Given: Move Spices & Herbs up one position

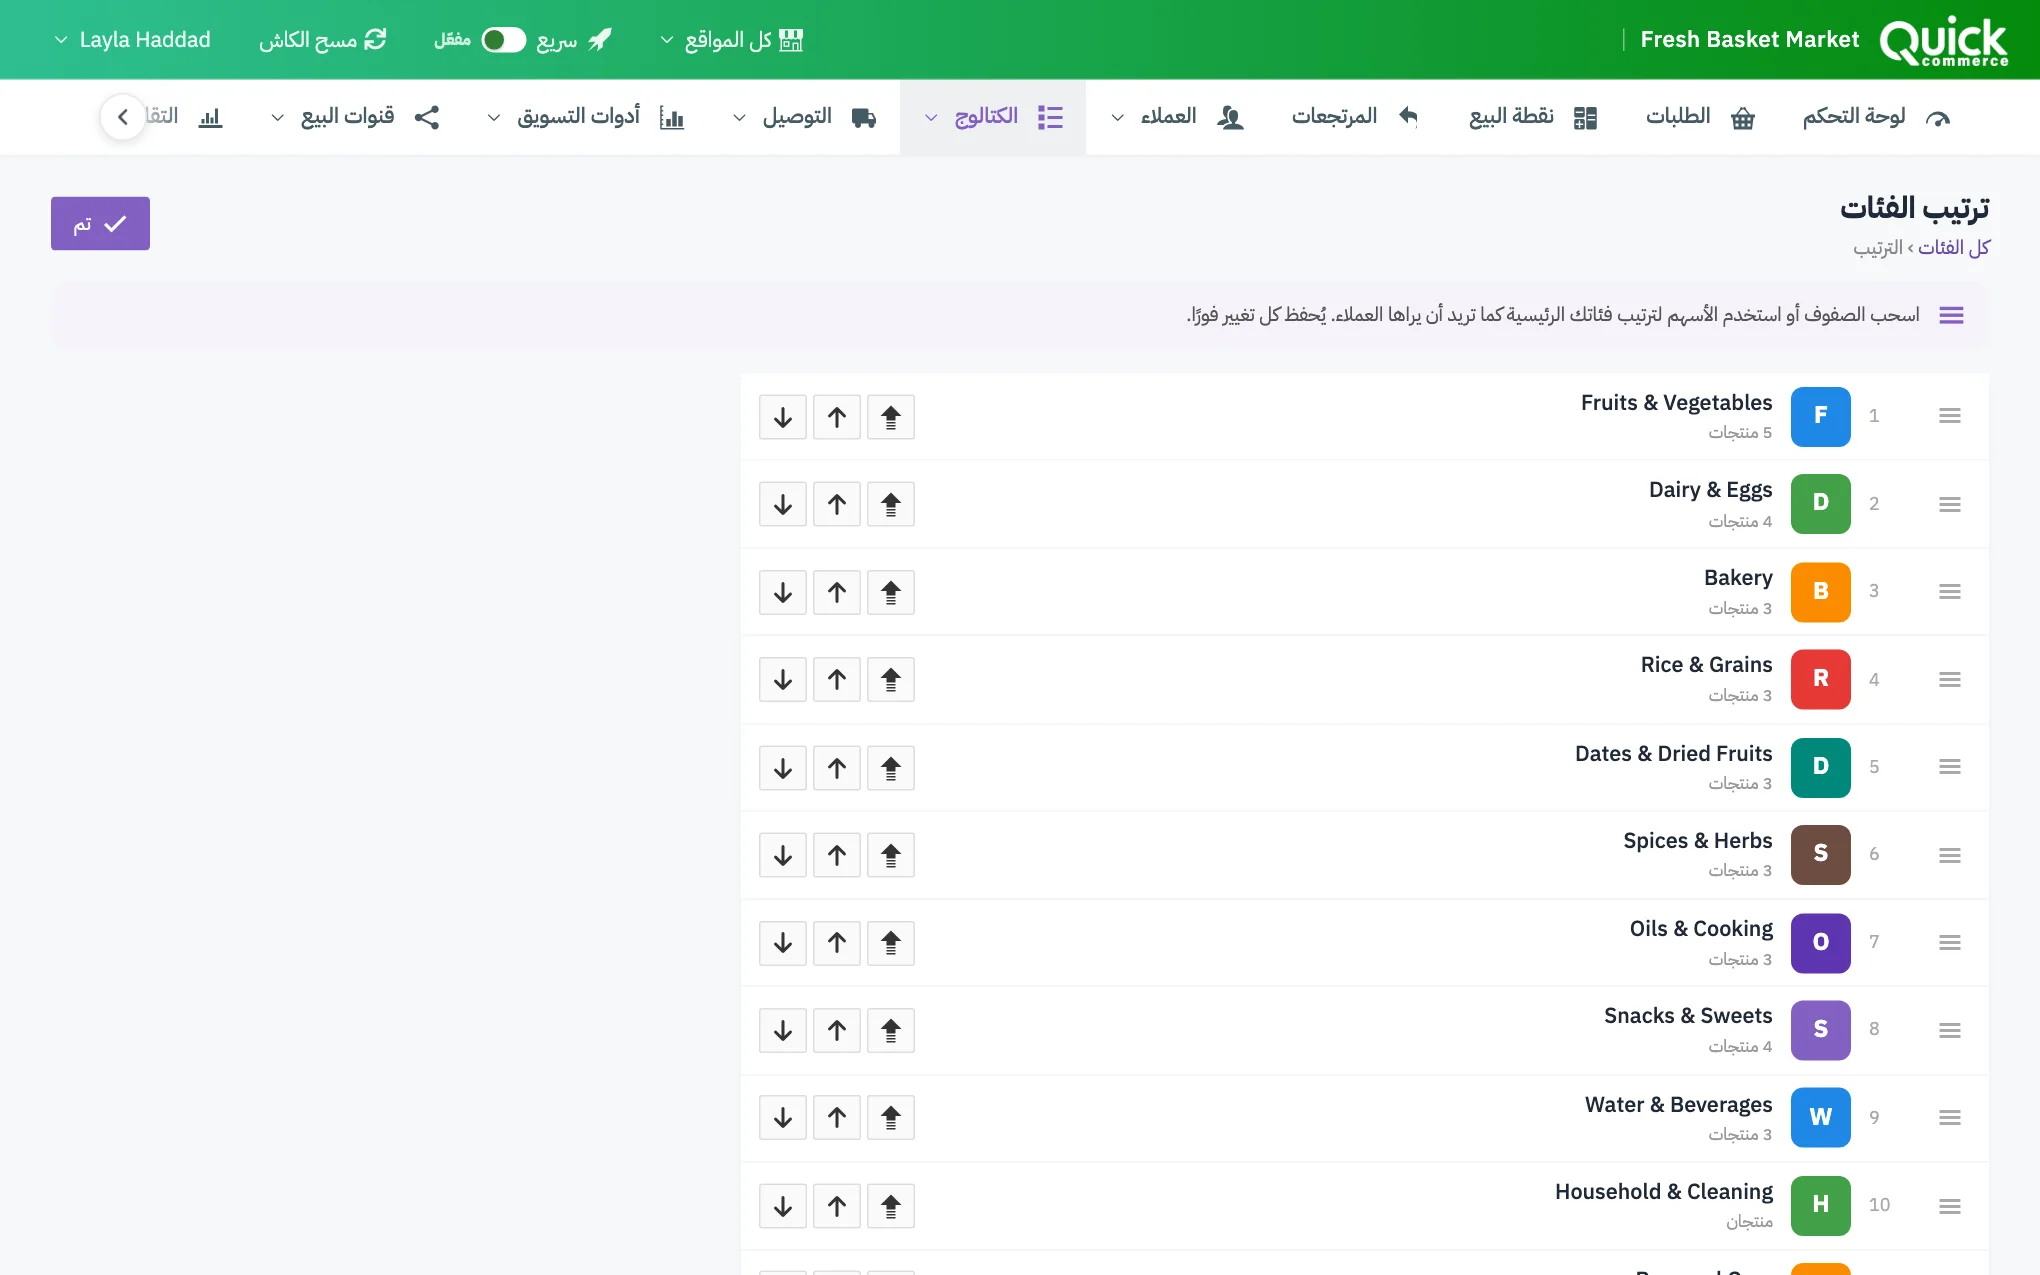Looking at the screenshot, I should [x=837, y=855].
